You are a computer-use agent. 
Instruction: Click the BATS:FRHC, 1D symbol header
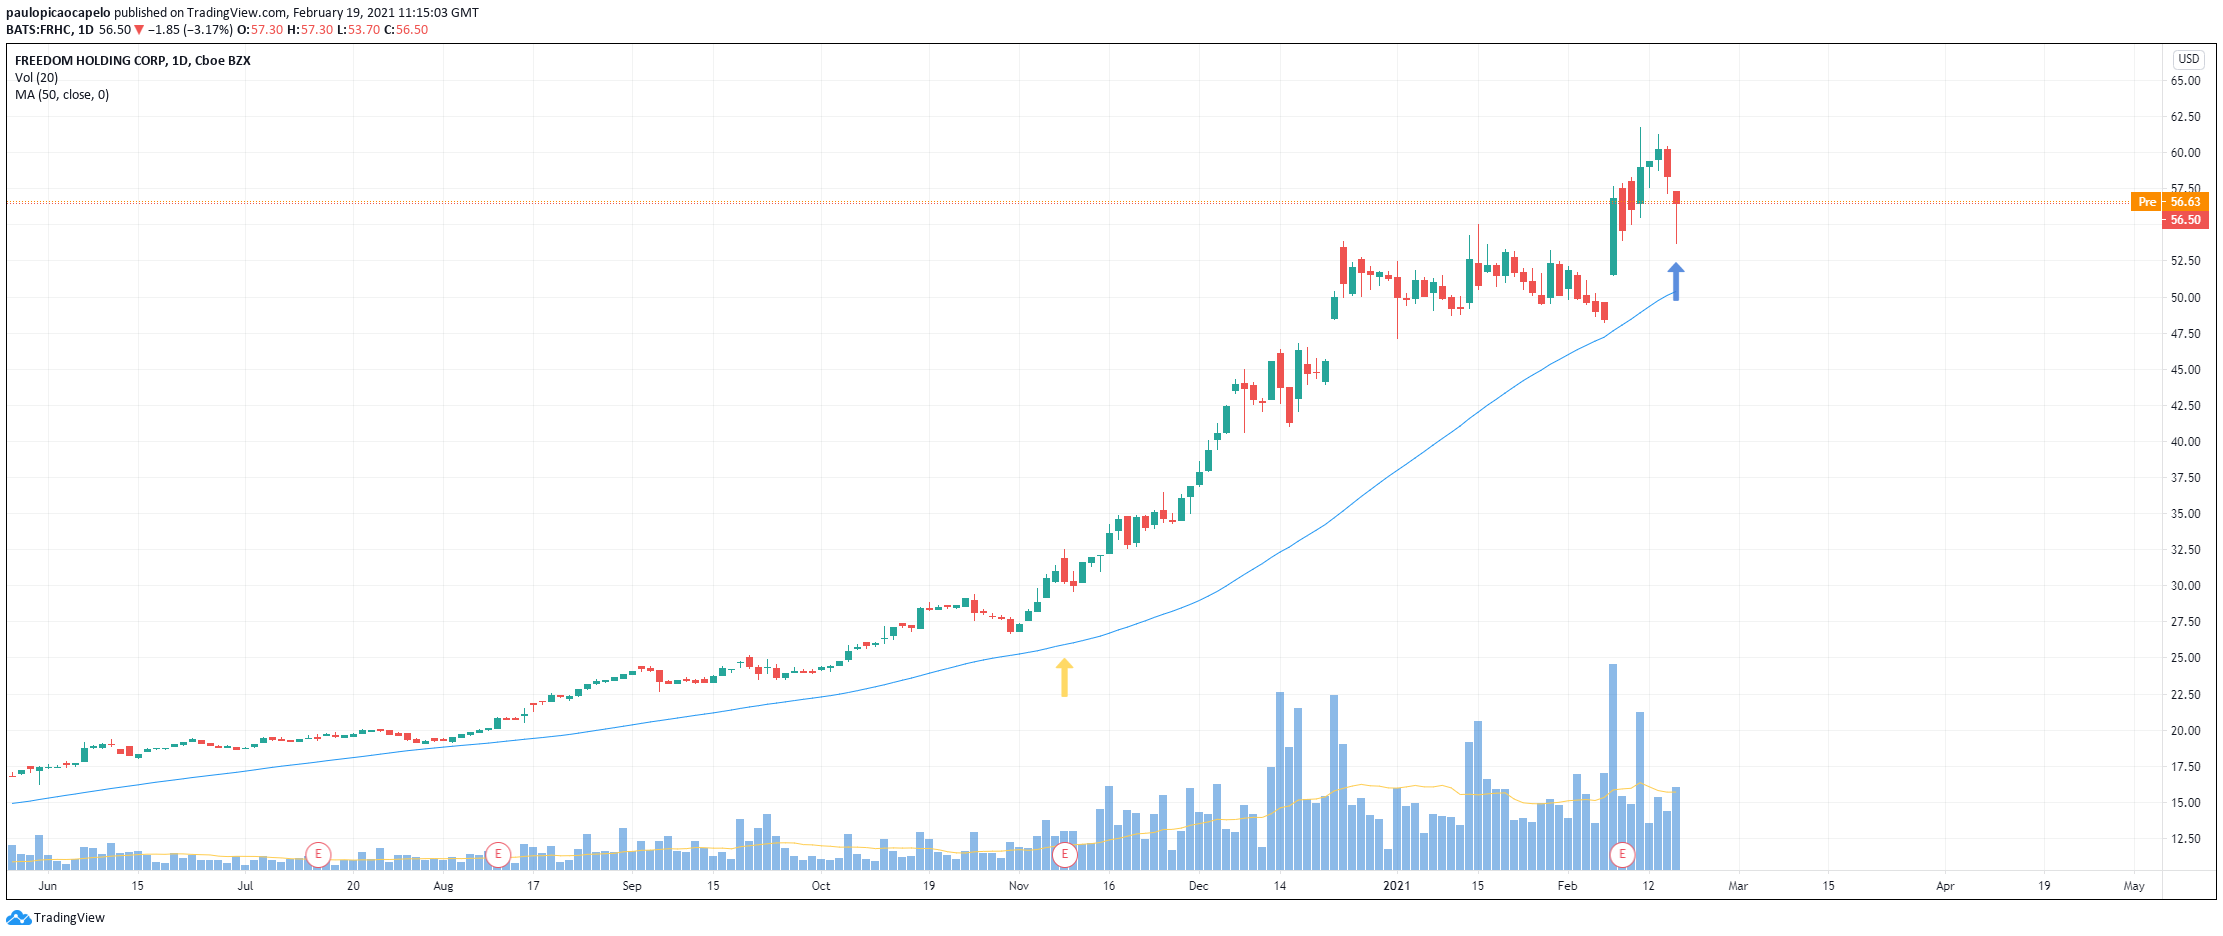tap(50, 30)
